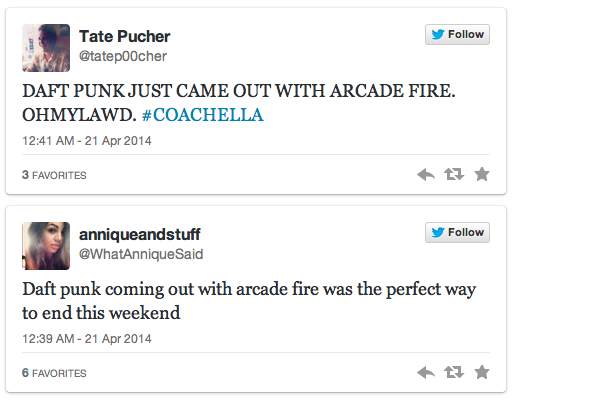The width and height of the screenshot is (610, 402).
Task: Retweet Tate Pucher's Daft Punk tweet
Action: (453, 175)
